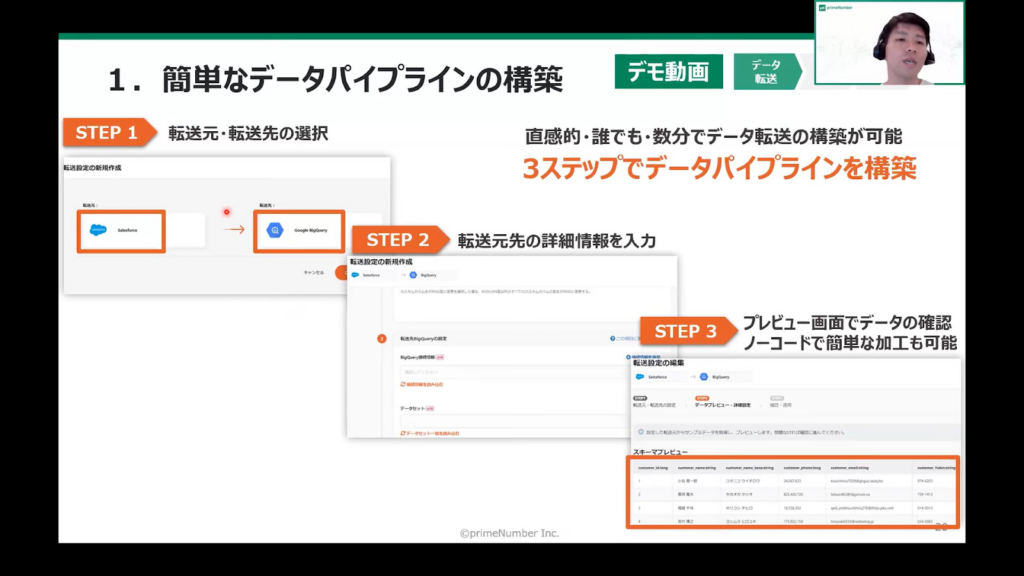
Task: Switch to the データプレビュー・詳細設定 step tab
Action: click(x=722, y=404)
